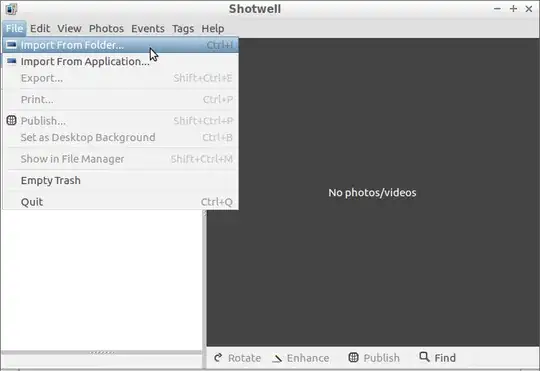This screenshot has height=371, width=540.
Task: Choose Quit from File menu
Action: coord(120,202)
